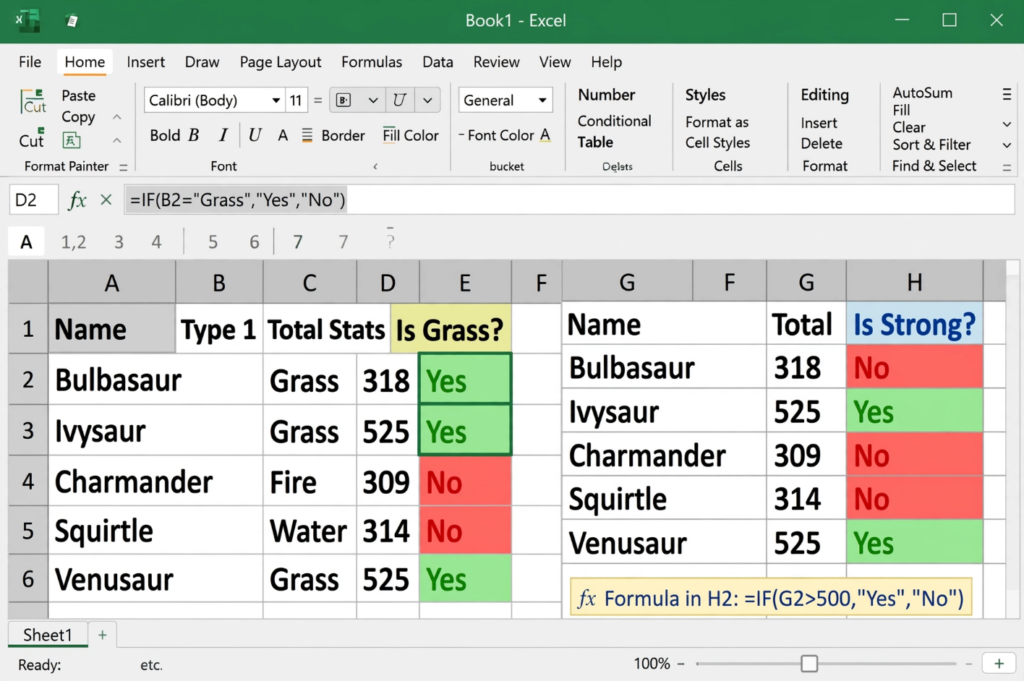Click Conditional formatting

[614, 121]
